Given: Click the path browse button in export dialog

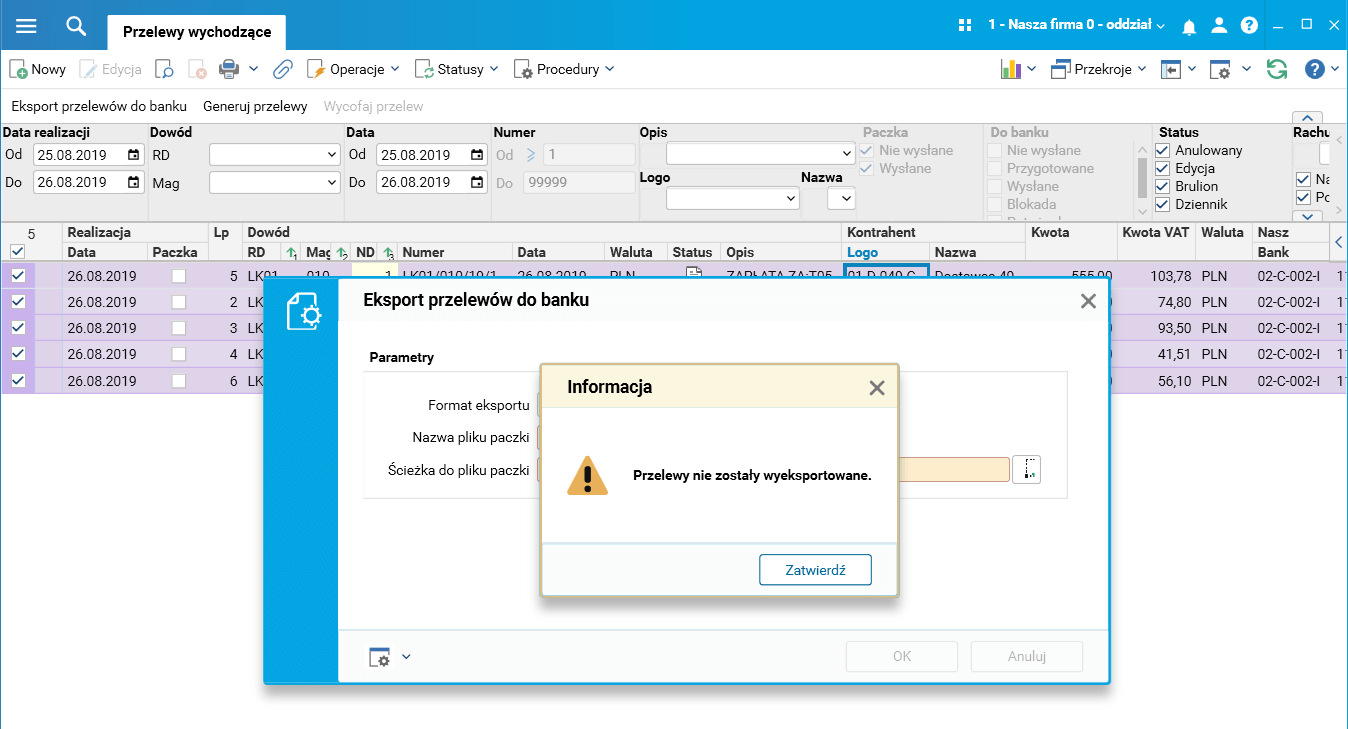Looking at the screenshot, I should [x=1027, y=469].
